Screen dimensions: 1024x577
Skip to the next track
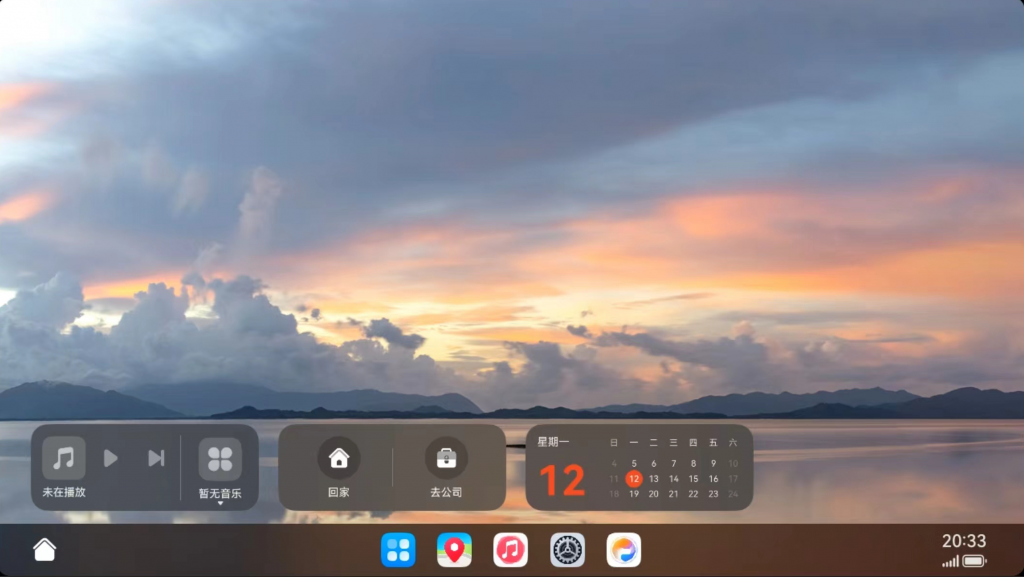156,458
